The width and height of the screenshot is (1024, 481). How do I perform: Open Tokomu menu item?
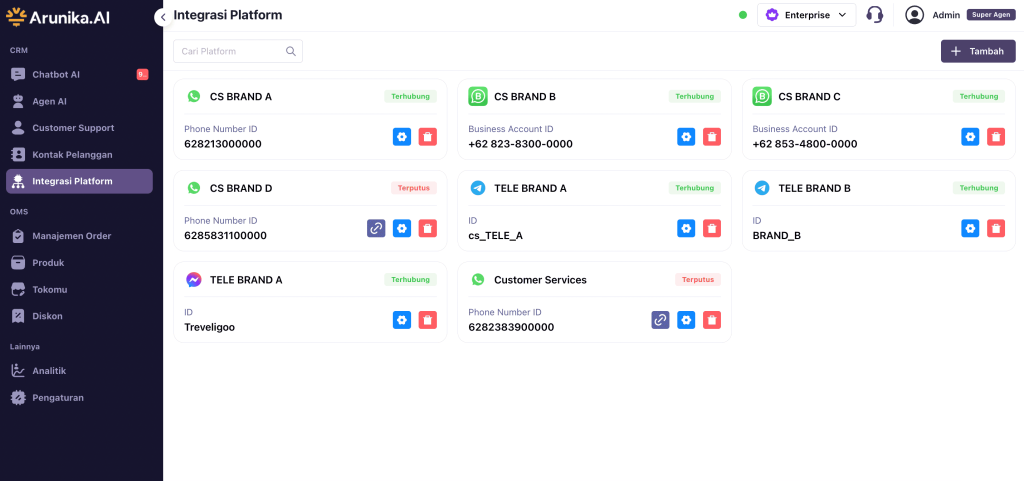[79, 289]
